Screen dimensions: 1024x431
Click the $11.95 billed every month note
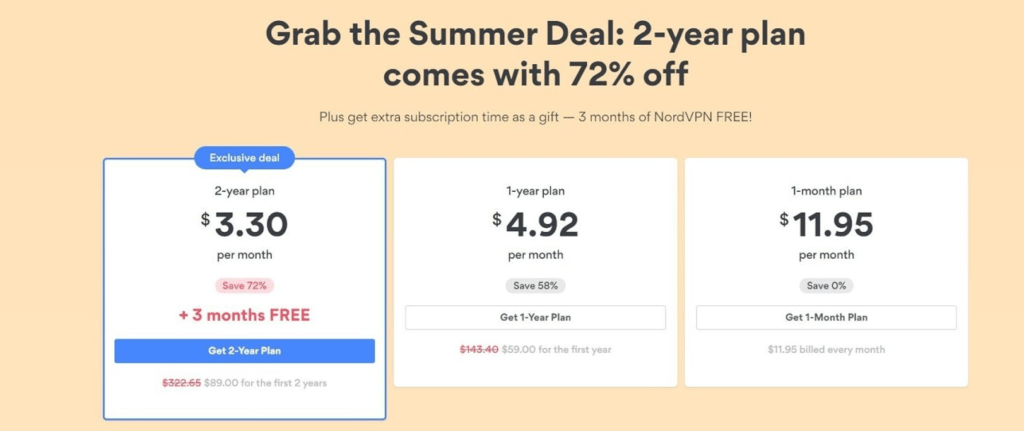point(826,349)
